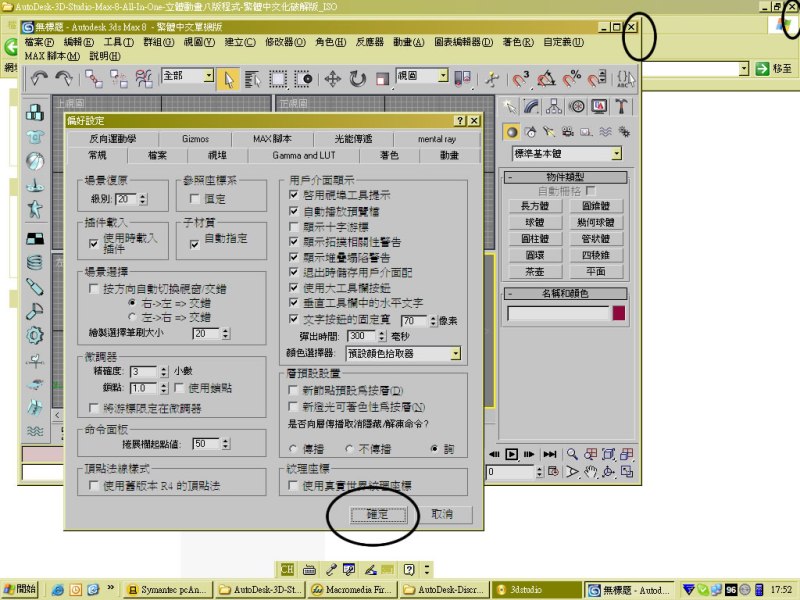
Task: Adjust the 場景復原 級別 spinner arrows
Action: (x=143, y=199)
